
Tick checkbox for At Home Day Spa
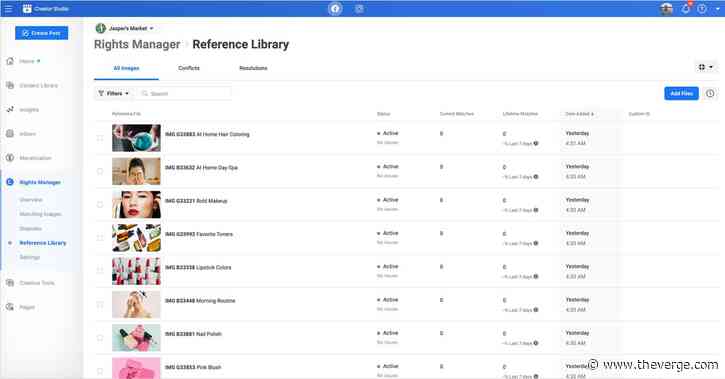(100, 171)
